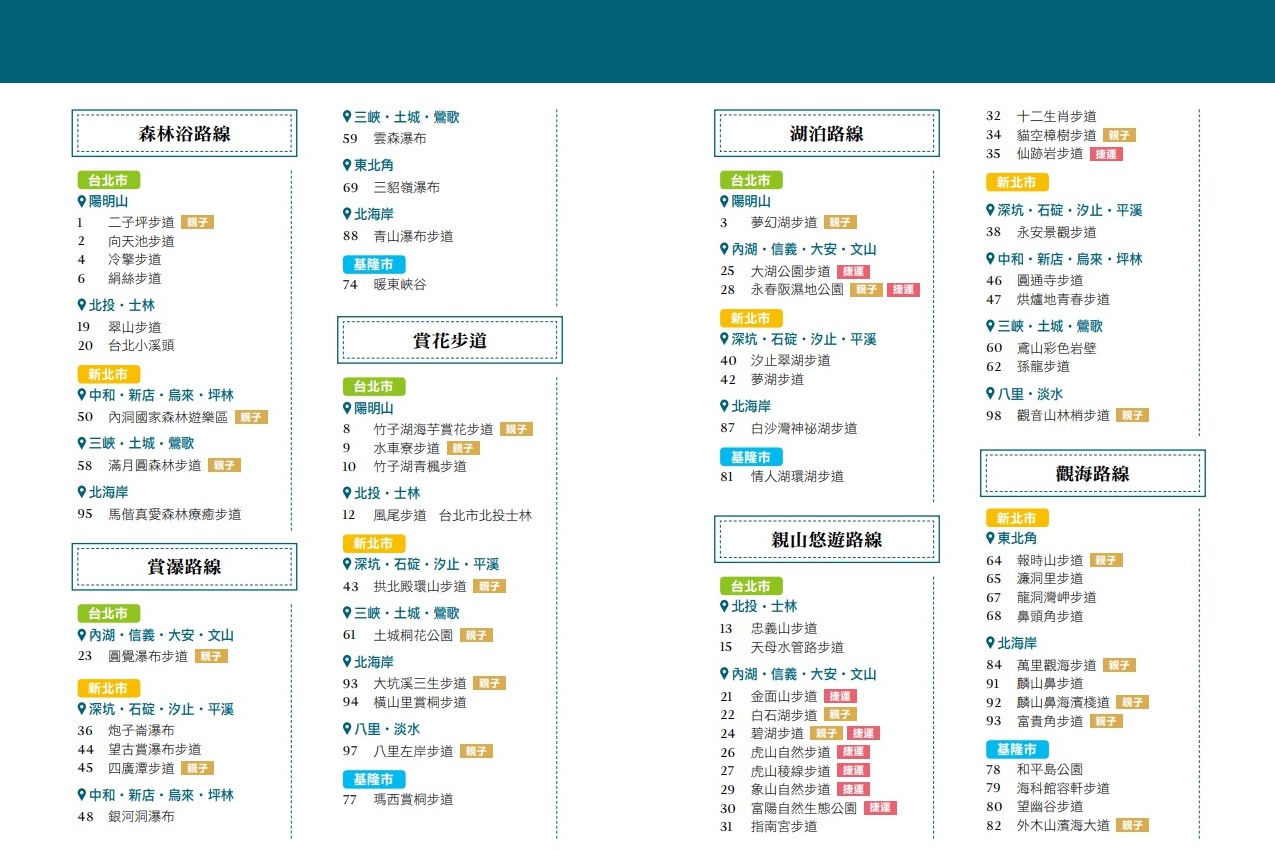The image size is (1275, 850).
Task: Click the 陽明山 pin icon above 竹子湖海芋賞花步道
Action: click(x=347, y=408)
